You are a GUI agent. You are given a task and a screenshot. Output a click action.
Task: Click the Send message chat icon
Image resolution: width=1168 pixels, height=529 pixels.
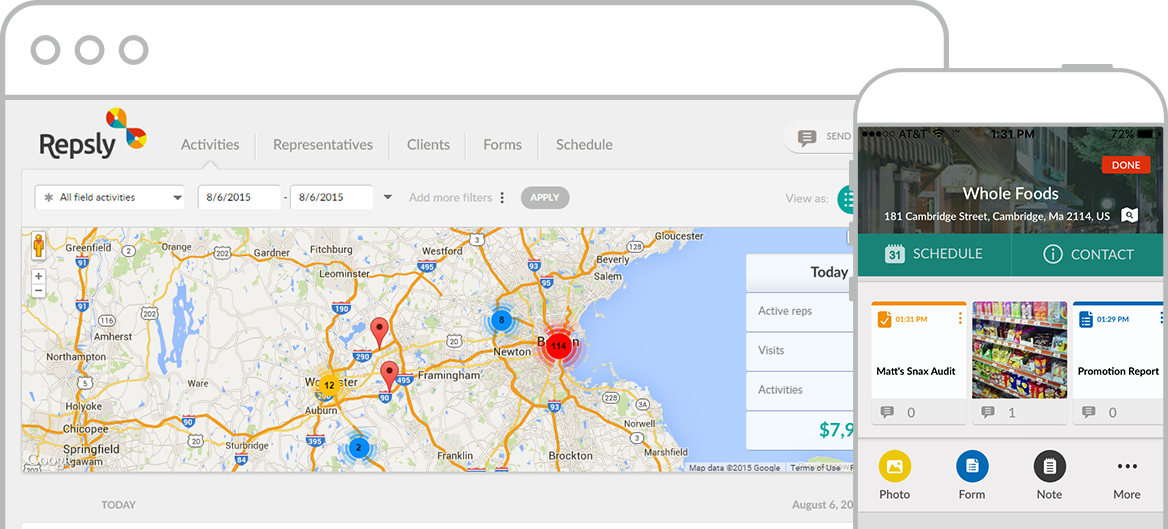tap(807, 138)
